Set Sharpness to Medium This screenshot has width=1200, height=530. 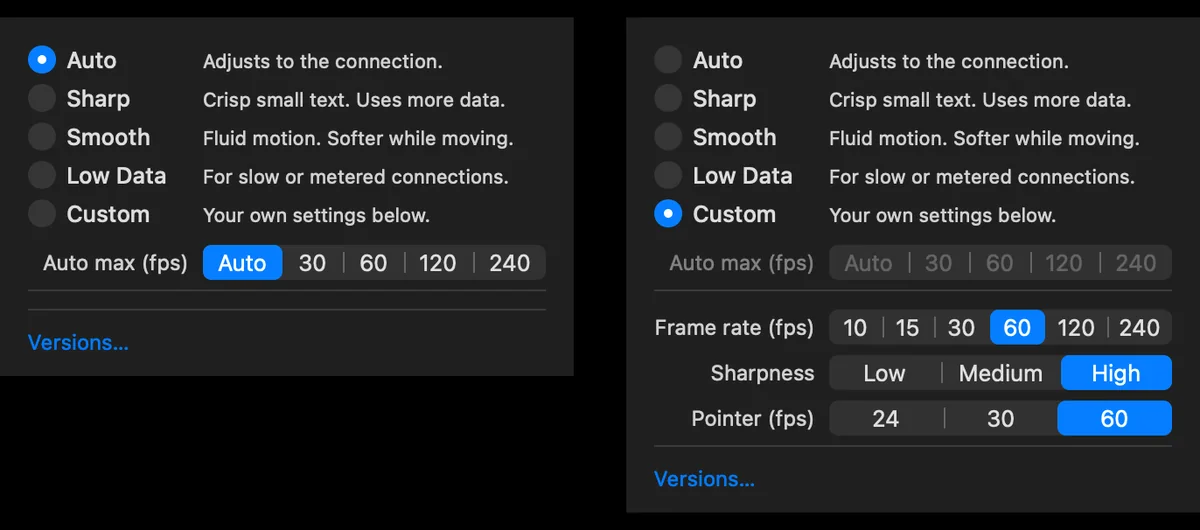[1001, 374]
